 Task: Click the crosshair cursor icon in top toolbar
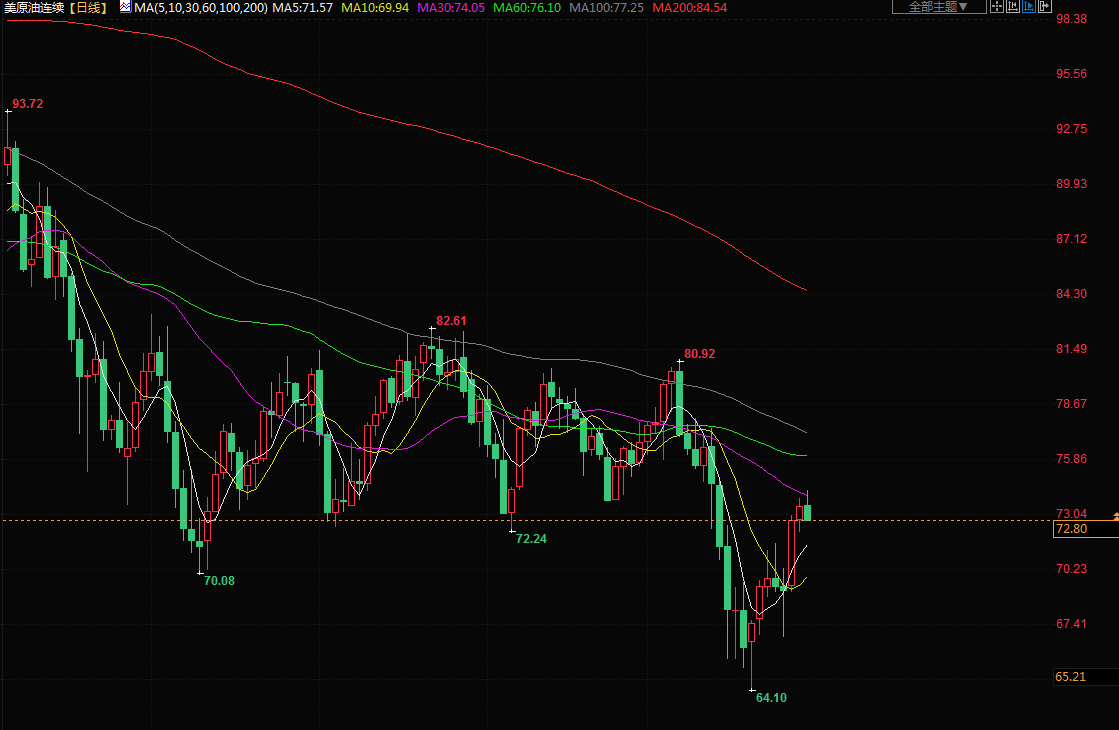997,7
